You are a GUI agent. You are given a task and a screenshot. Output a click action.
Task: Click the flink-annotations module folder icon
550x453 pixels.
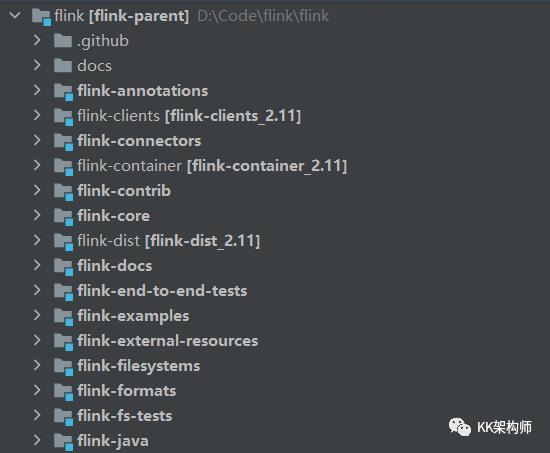coord(63,92)
